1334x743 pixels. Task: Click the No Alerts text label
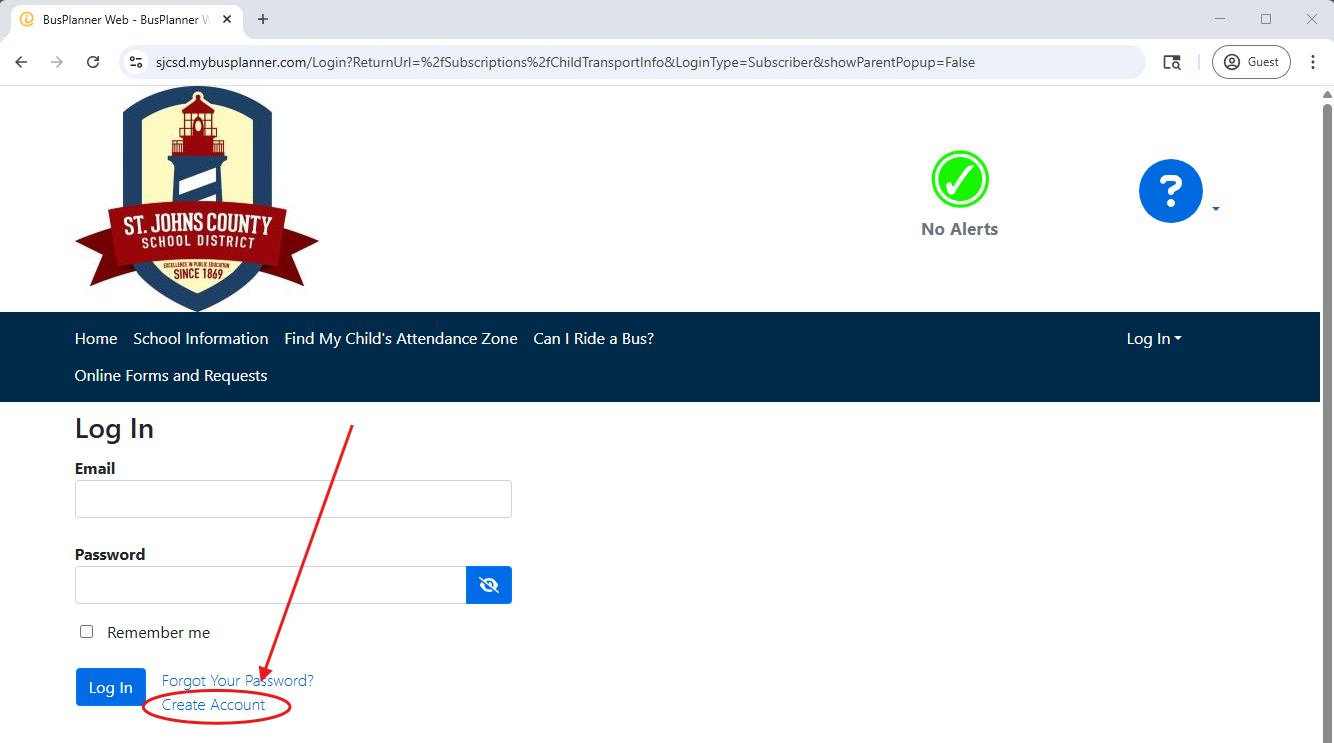(x=960, y=229)
